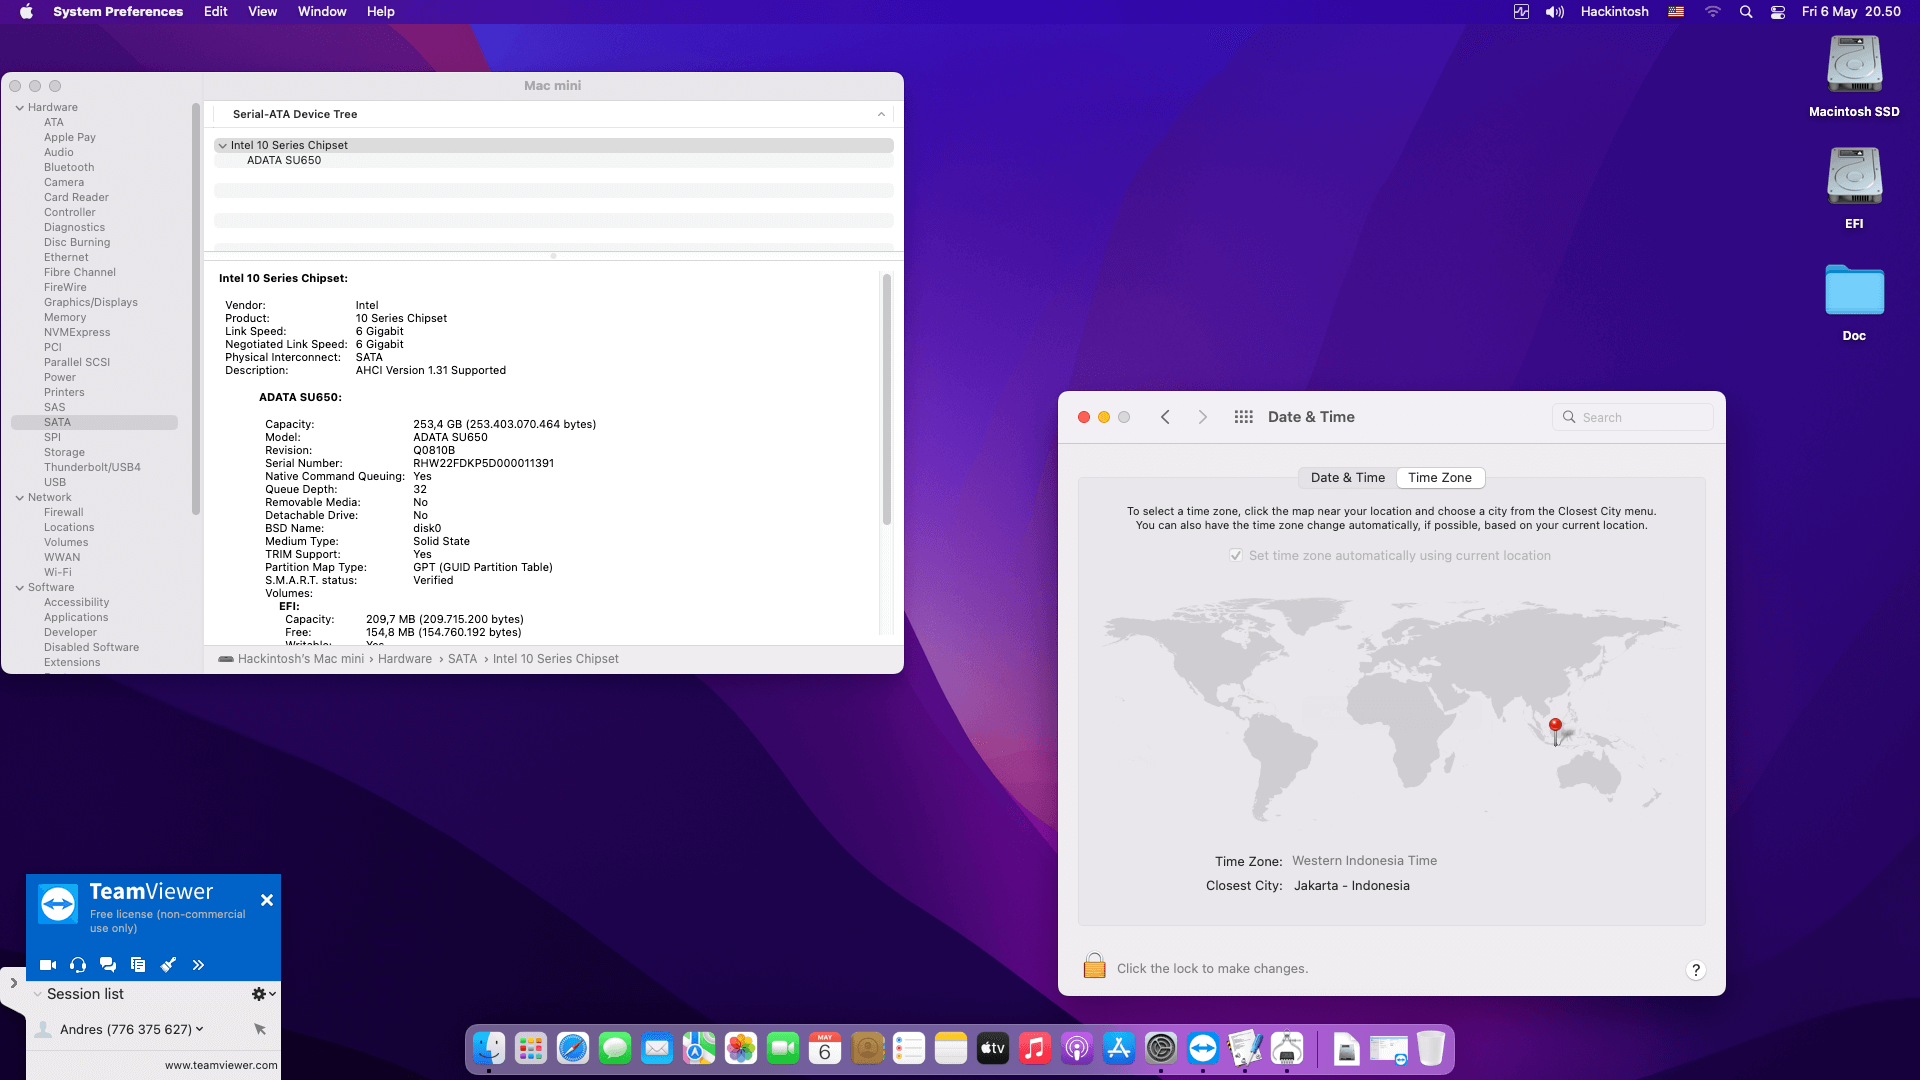The height and width of the screenshot is (1080, 1920).
Task: Open the www.teamviewer.com link
Action: pyautogui.click(x=221, y=1065)
